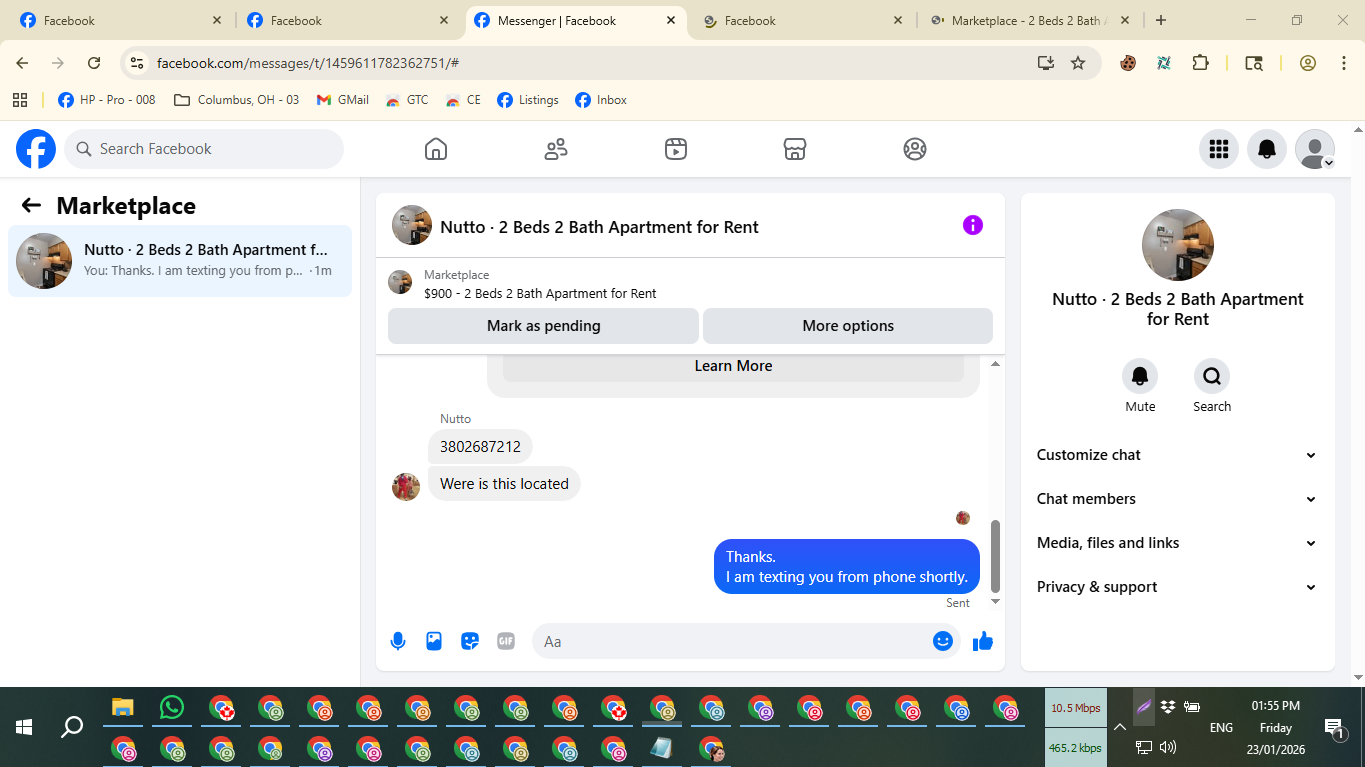Click the chat scroll down arrow
Viewport: 1365px width, 767px height.
995,602
